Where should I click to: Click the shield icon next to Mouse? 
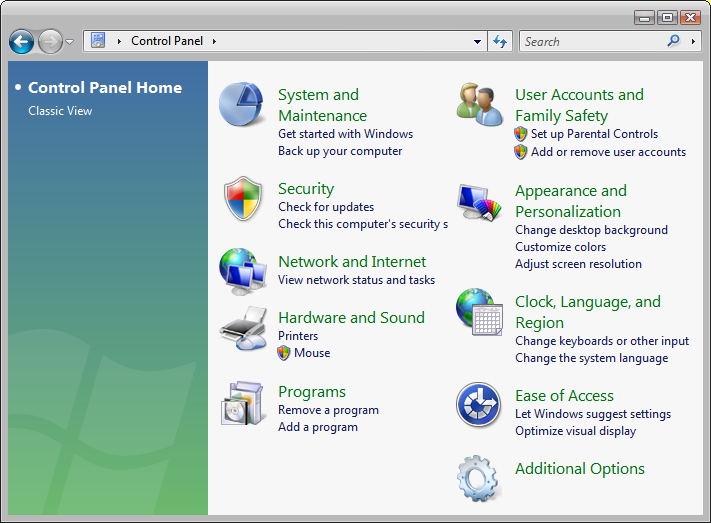283,353
